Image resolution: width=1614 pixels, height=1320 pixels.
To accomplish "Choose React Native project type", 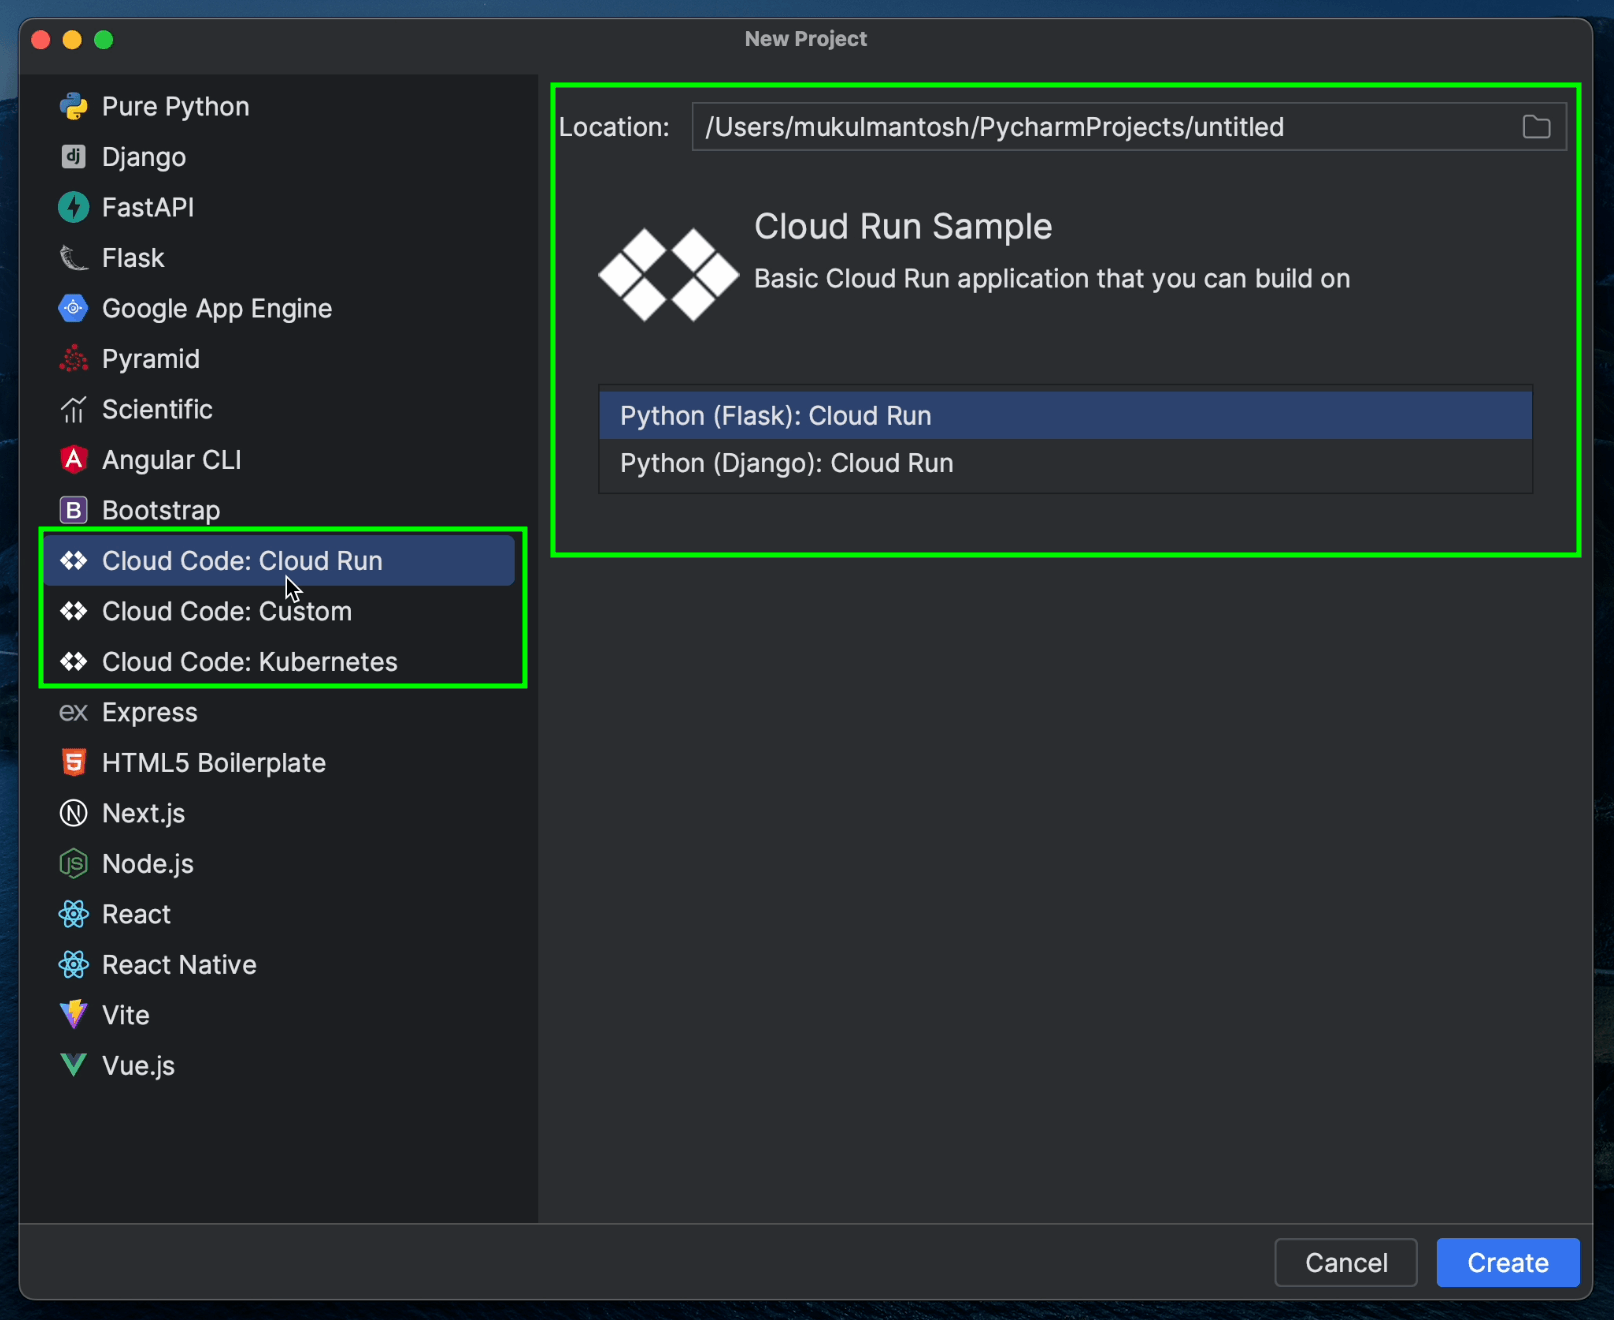I will (x=179, y=965).
